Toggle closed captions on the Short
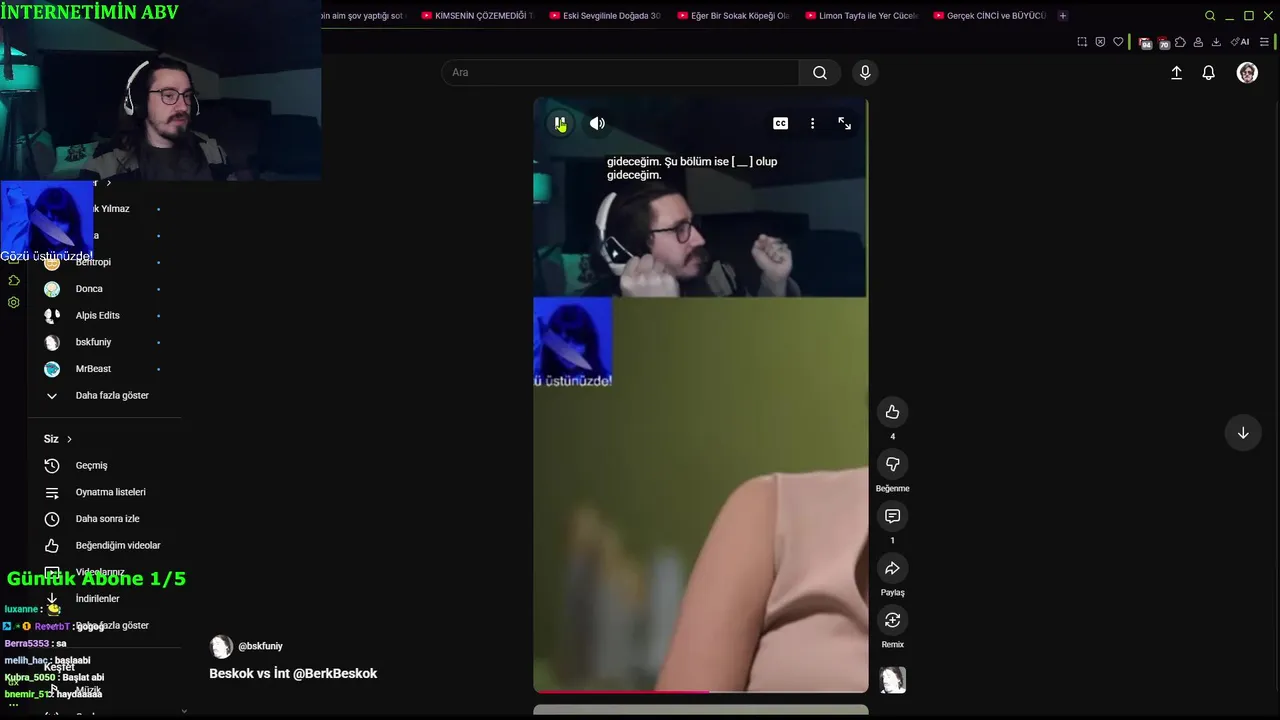The height and width of the screenshot is (720, 1280). (x=780, y=123)
